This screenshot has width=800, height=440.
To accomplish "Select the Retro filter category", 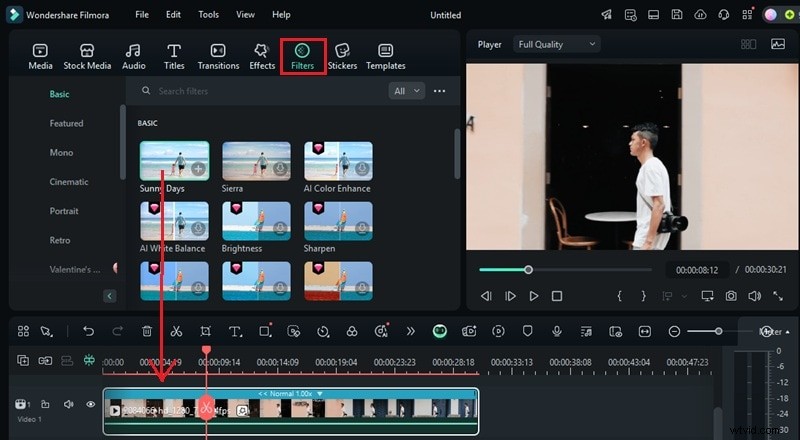I will (x=60, y=240).
